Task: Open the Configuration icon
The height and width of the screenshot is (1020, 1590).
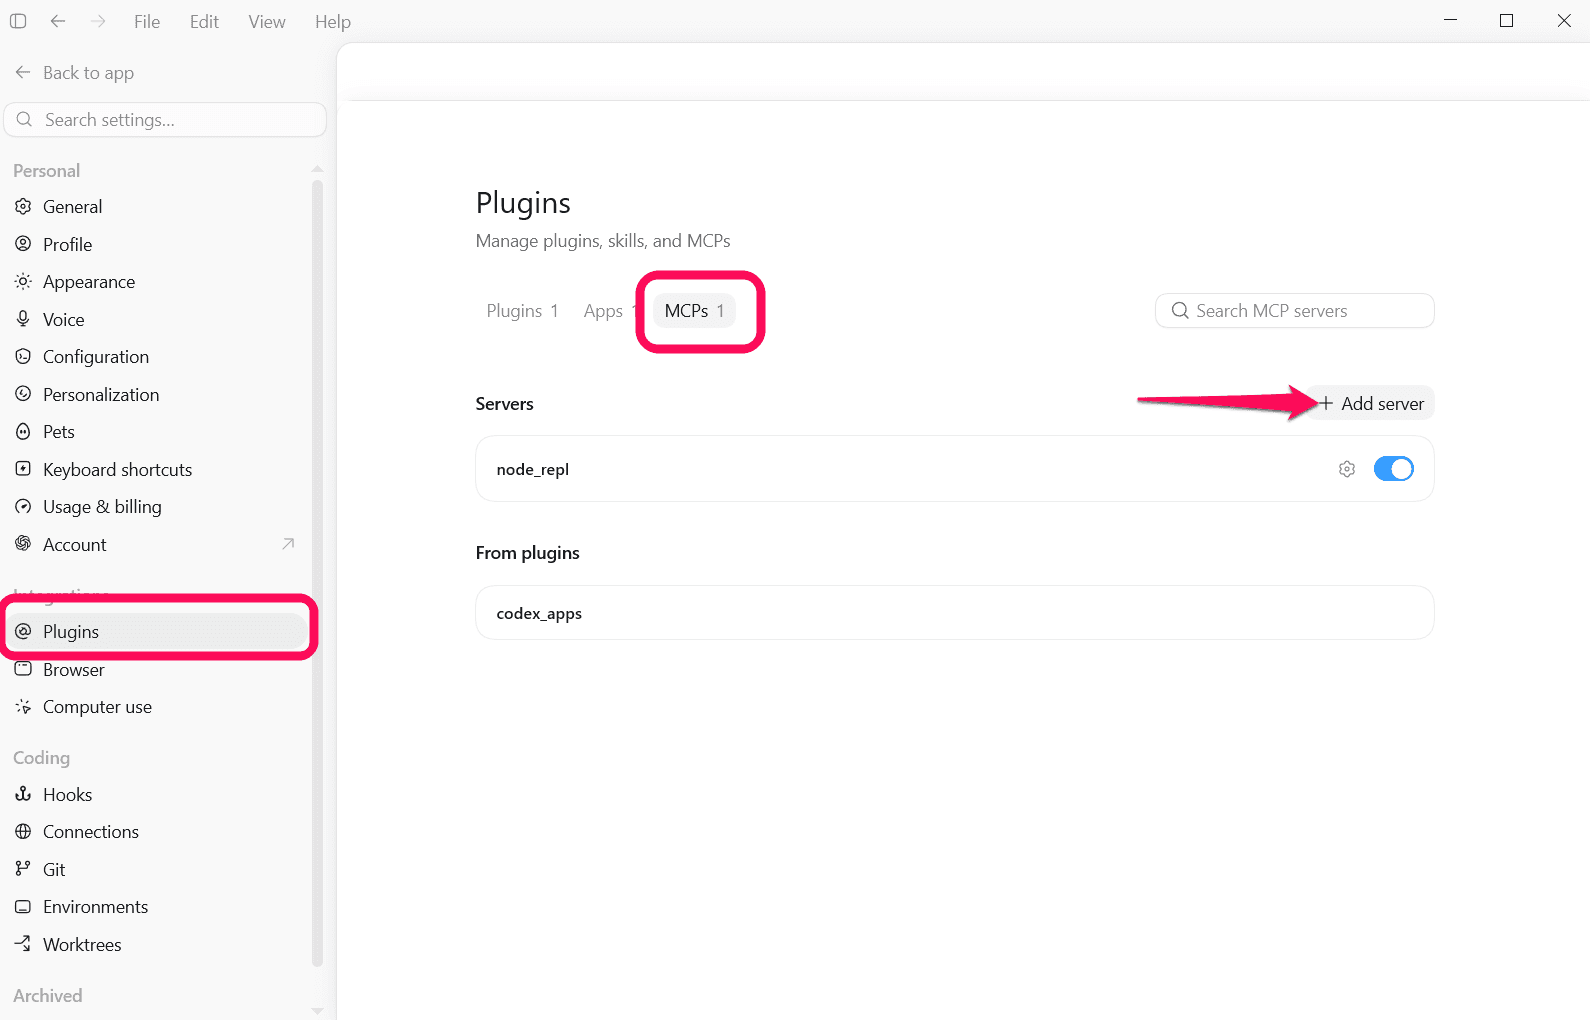Action: (x=23, y=357)
